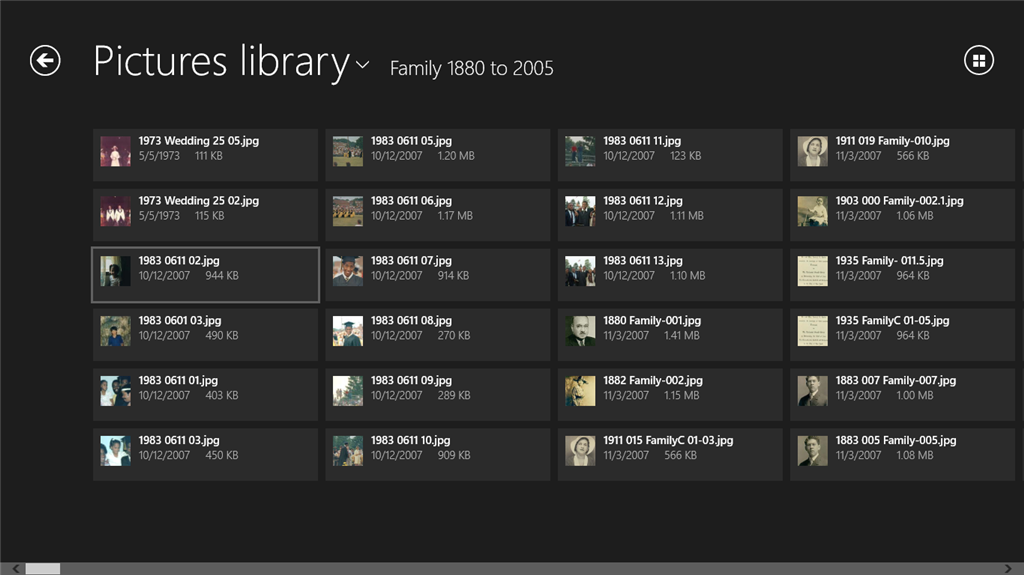The image size is (1024, 575).
Task: Select thumbnail of 1983 0611 09.jpg
Action: pyautogui.click(x=347, y=391)
